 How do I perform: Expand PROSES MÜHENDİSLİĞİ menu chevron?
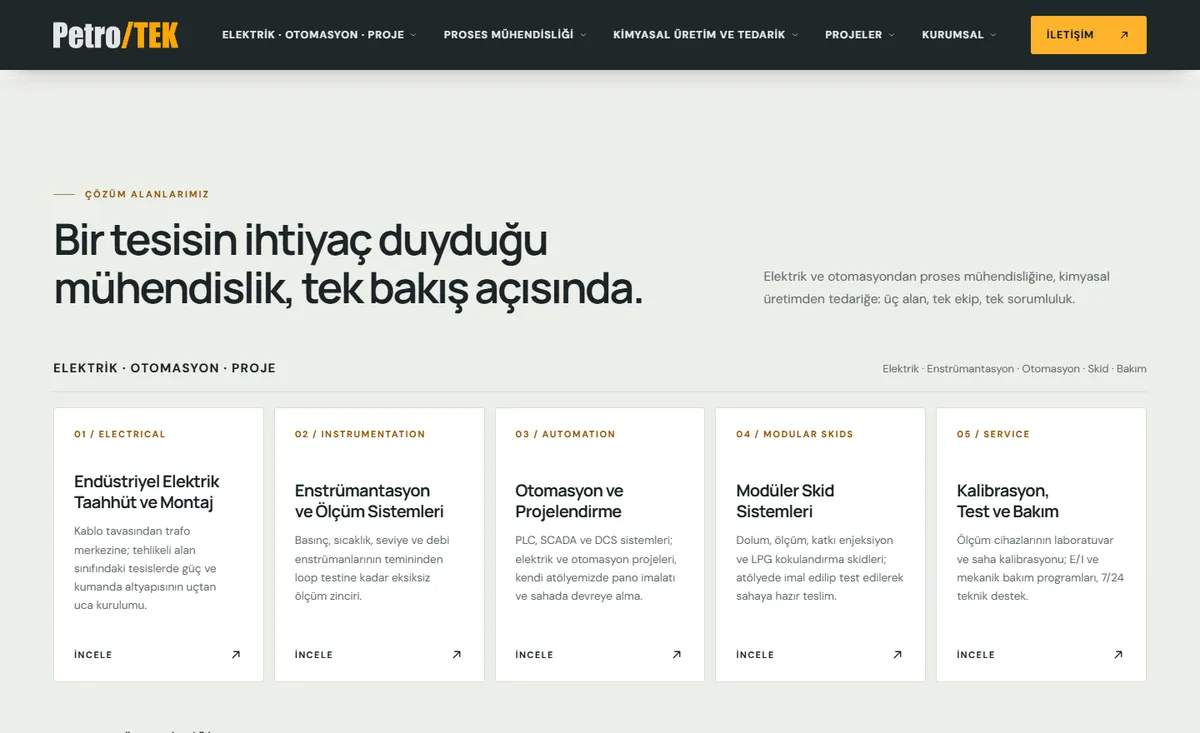tap(583, 35)
